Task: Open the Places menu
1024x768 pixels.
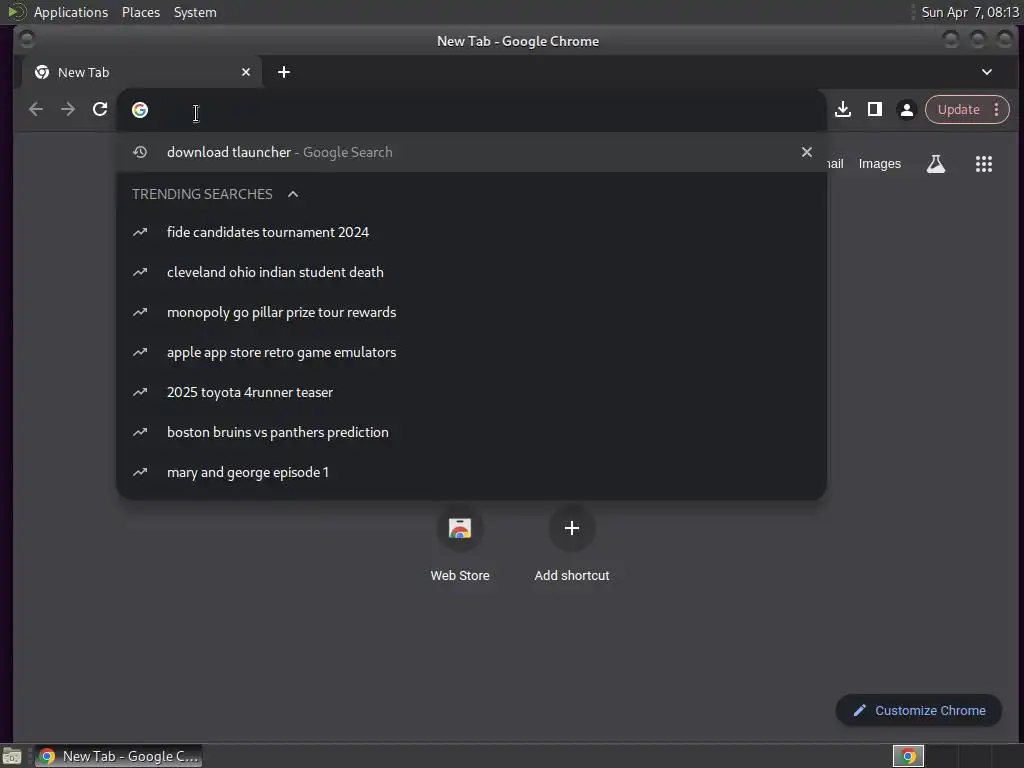Action: pyautogui.click(x=140, y=12)
